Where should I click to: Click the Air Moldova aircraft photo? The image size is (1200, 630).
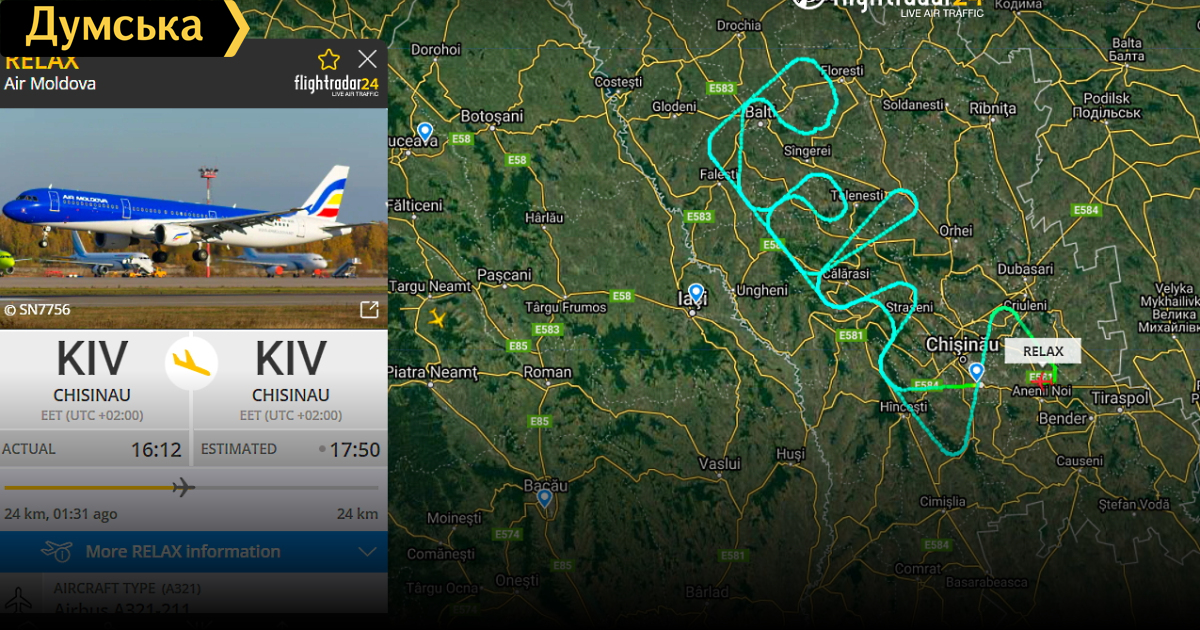pyautogui.click(x=194, y=218)
